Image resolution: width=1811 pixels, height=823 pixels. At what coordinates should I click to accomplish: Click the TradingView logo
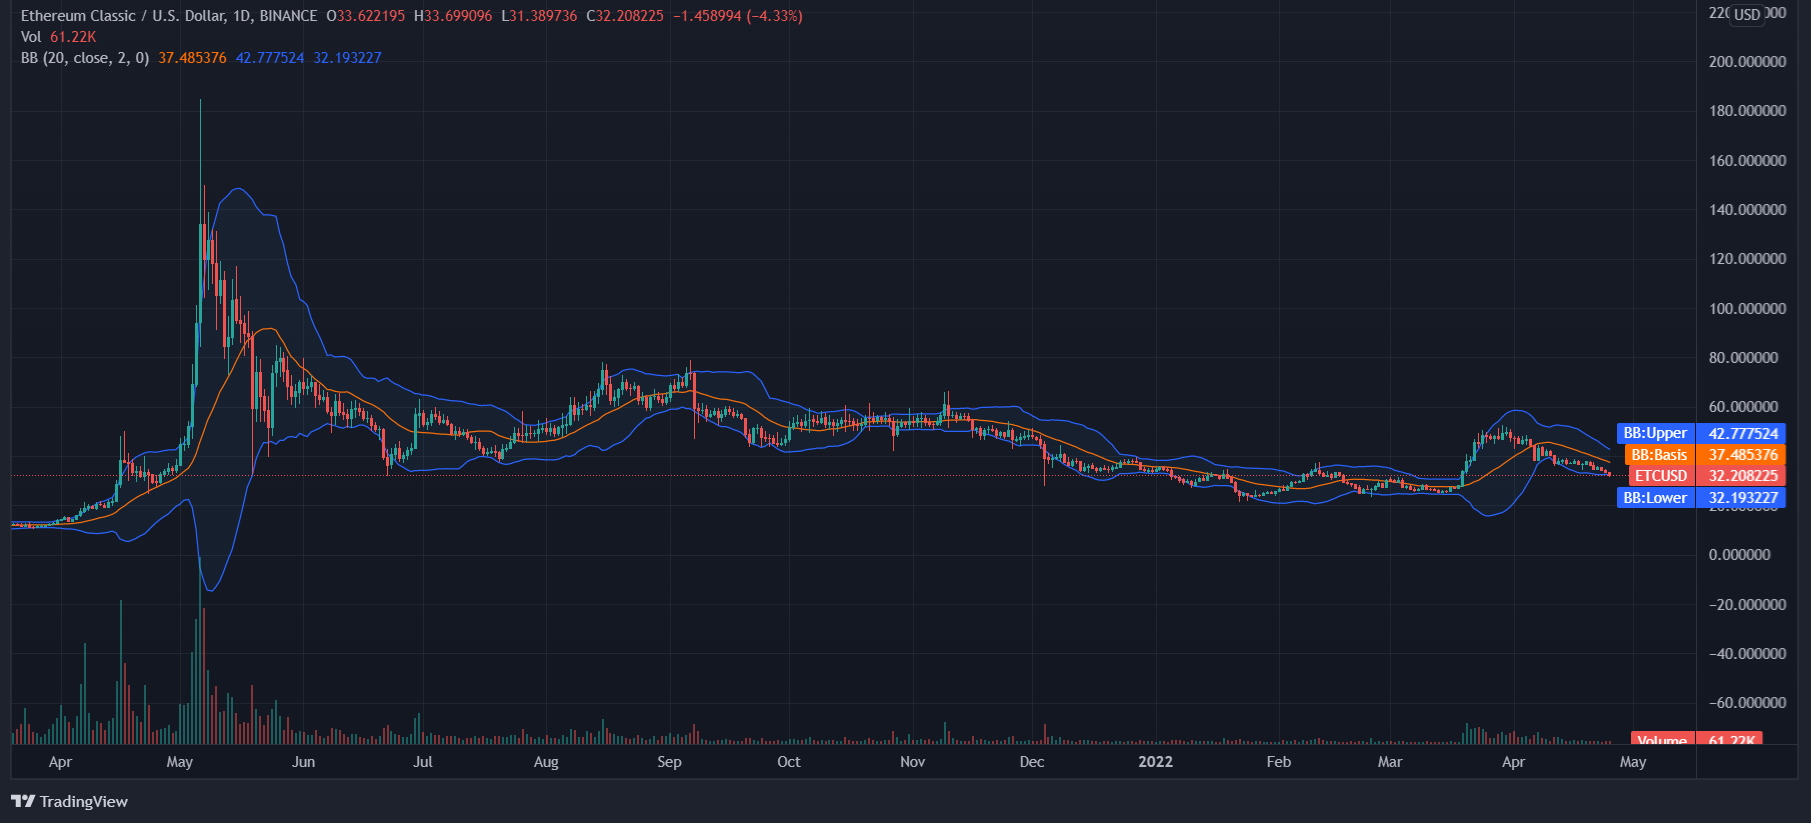(x=69, y=801)
